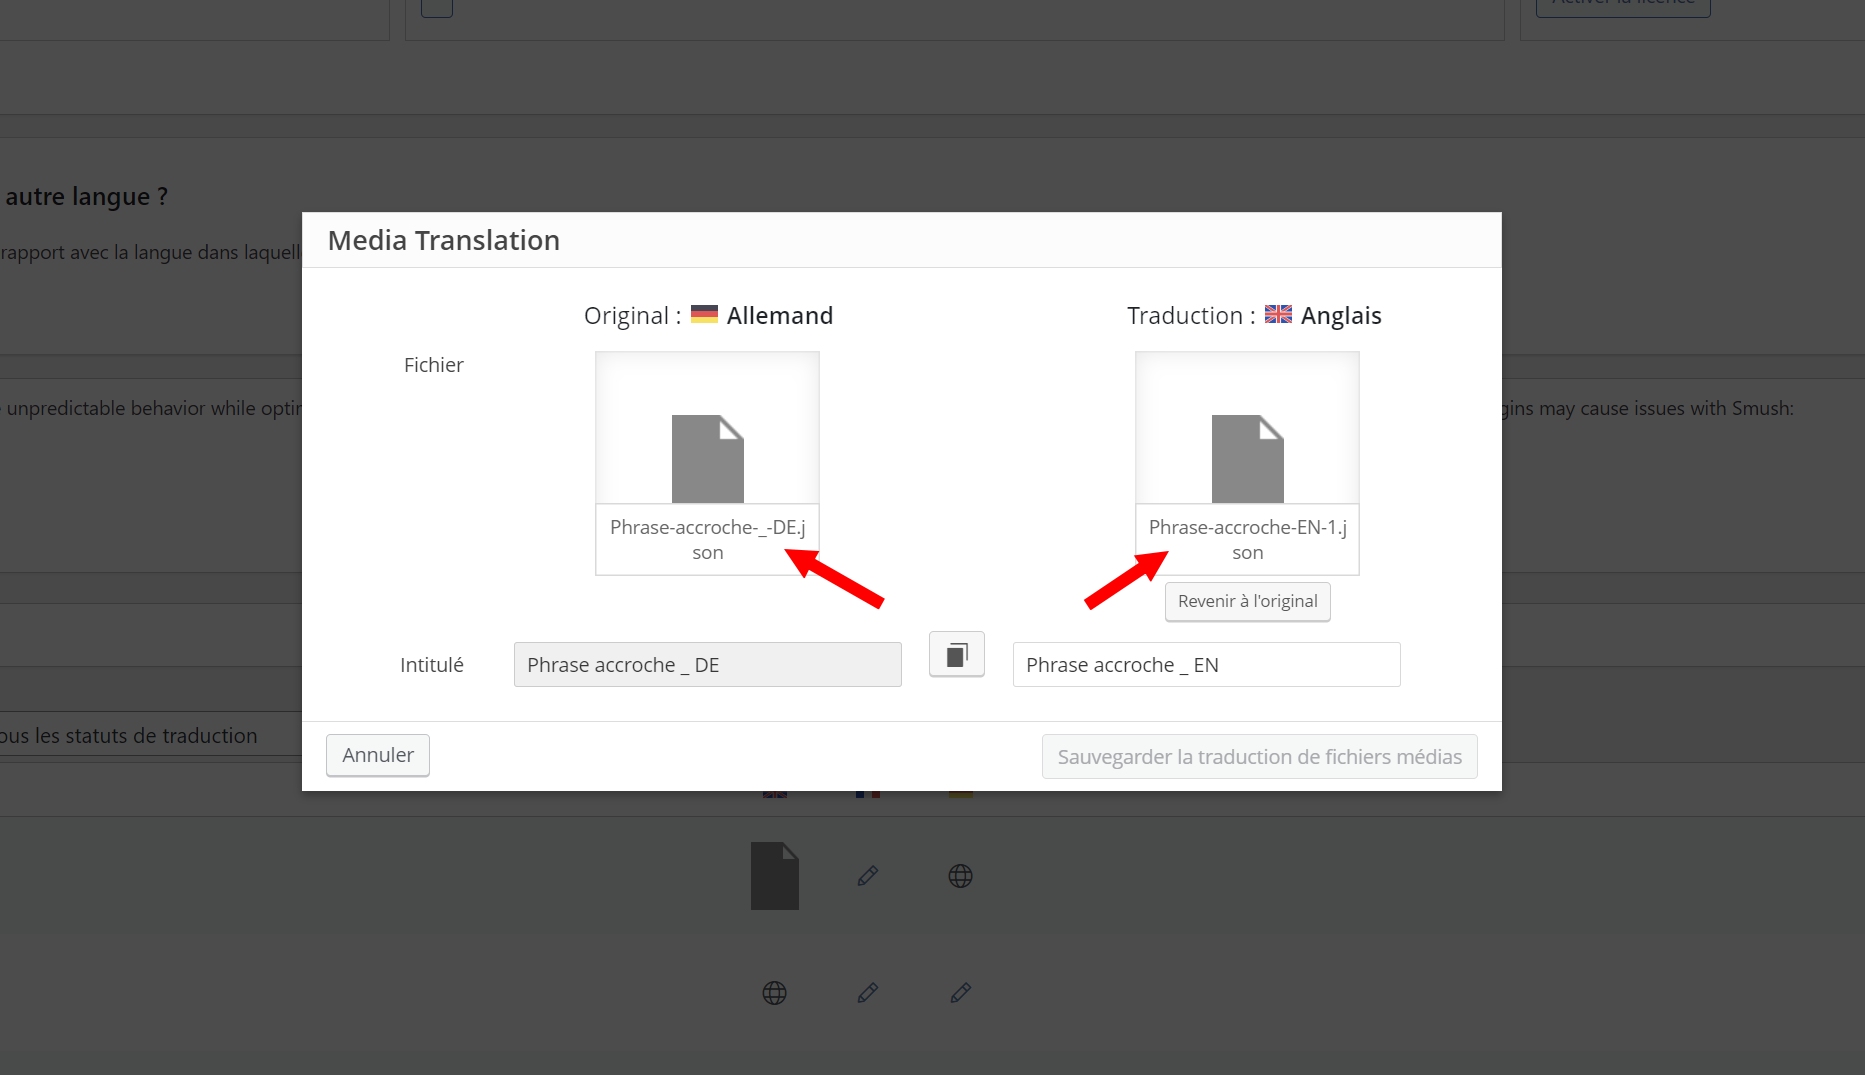1865x1075 pixels.
Task: Click the UK flag next to Anglais
Action: coord(1278,314)
